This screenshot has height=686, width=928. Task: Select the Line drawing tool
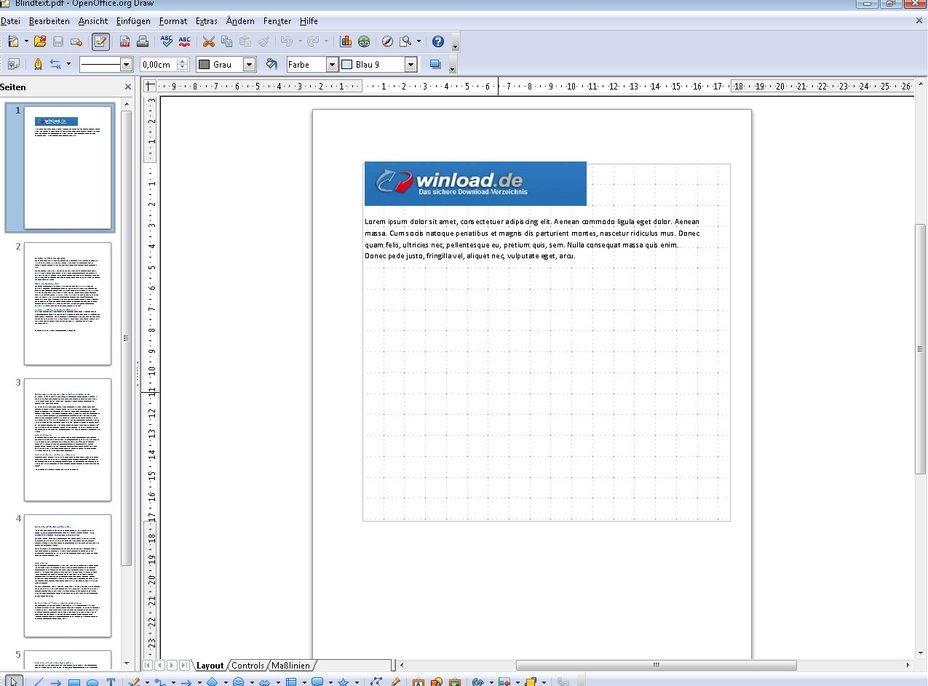click(x=37, y=681)
